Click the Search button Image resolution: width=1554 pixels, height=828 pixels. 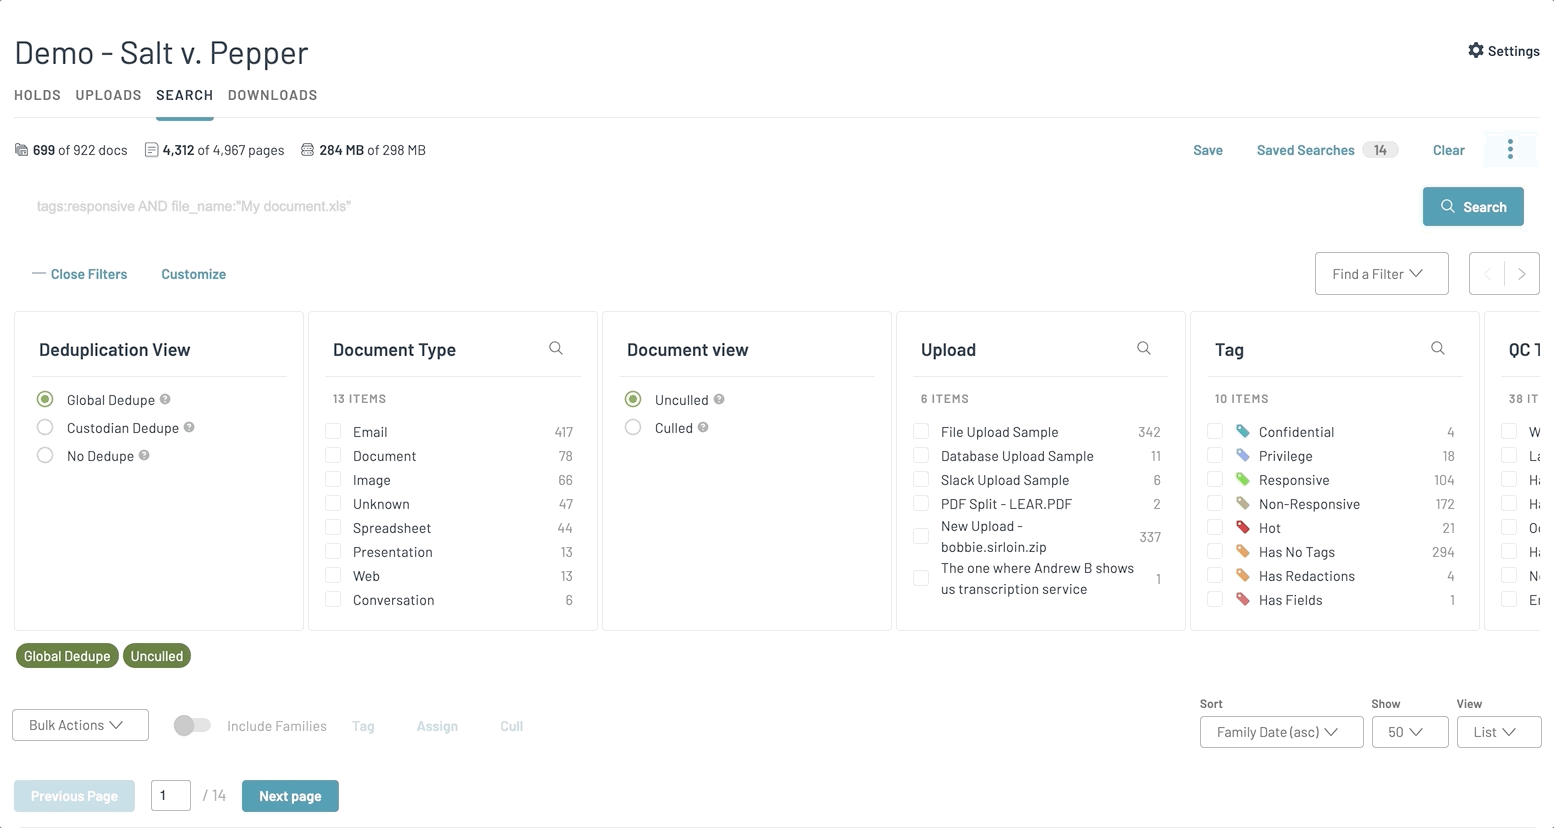[1473, 206]
